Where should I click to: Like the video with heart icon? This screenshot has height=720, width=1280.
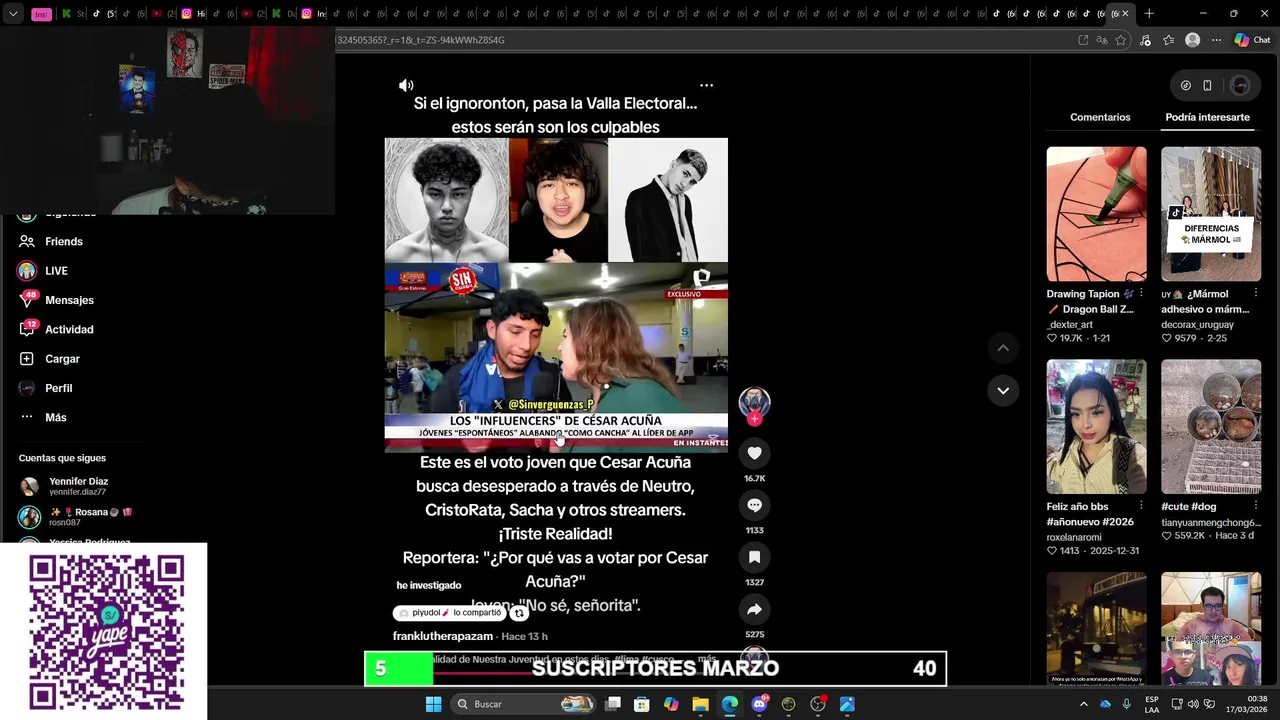point(754,453)
